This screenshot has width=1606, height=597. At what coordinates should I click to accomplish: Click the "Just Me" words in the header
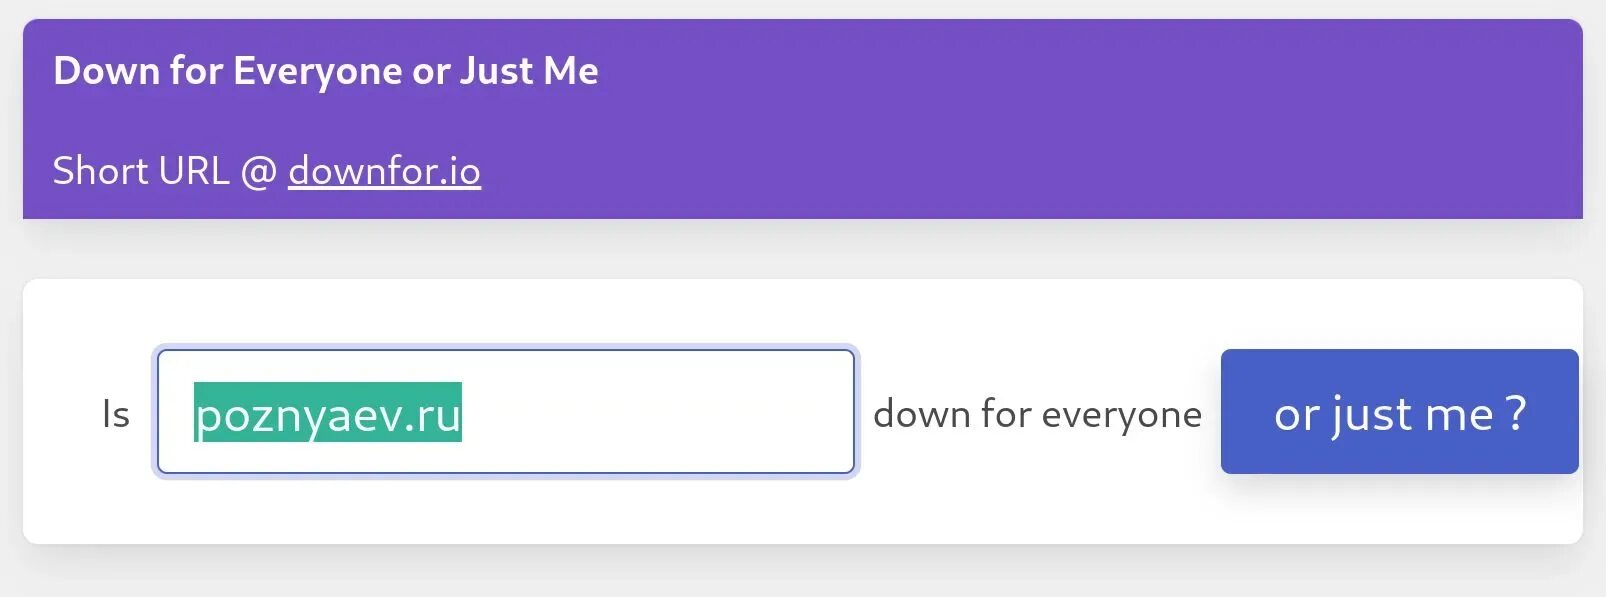coord(528,71)
